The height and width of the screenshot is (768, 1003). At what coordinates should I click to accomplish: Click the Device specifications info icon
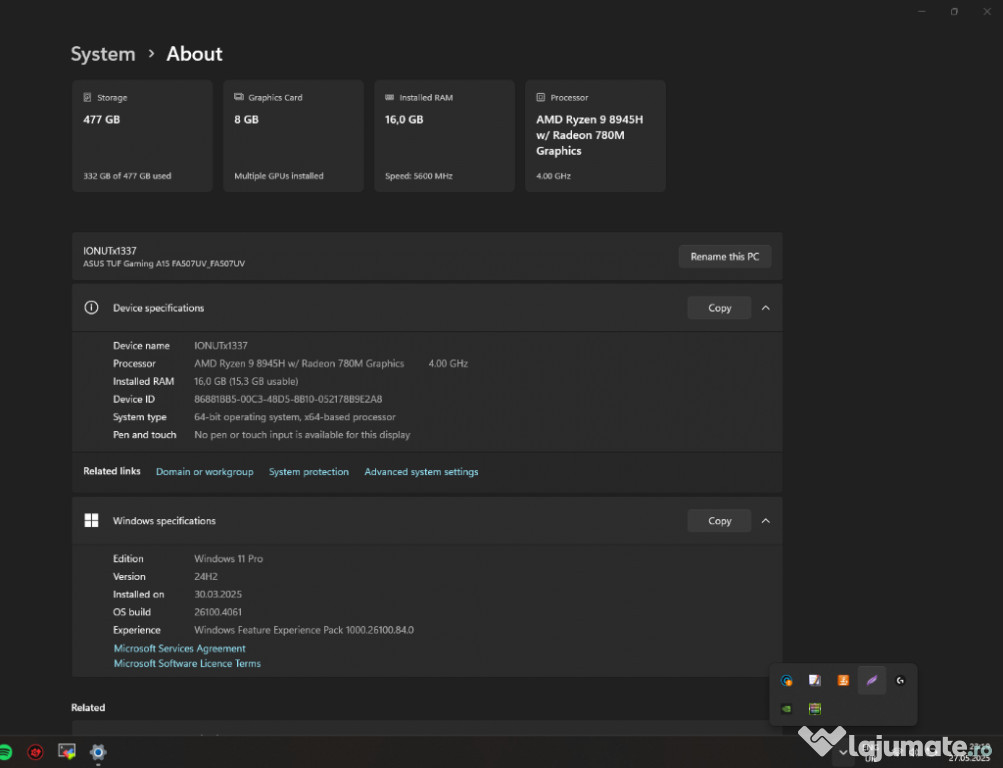[x=91, y=308]
